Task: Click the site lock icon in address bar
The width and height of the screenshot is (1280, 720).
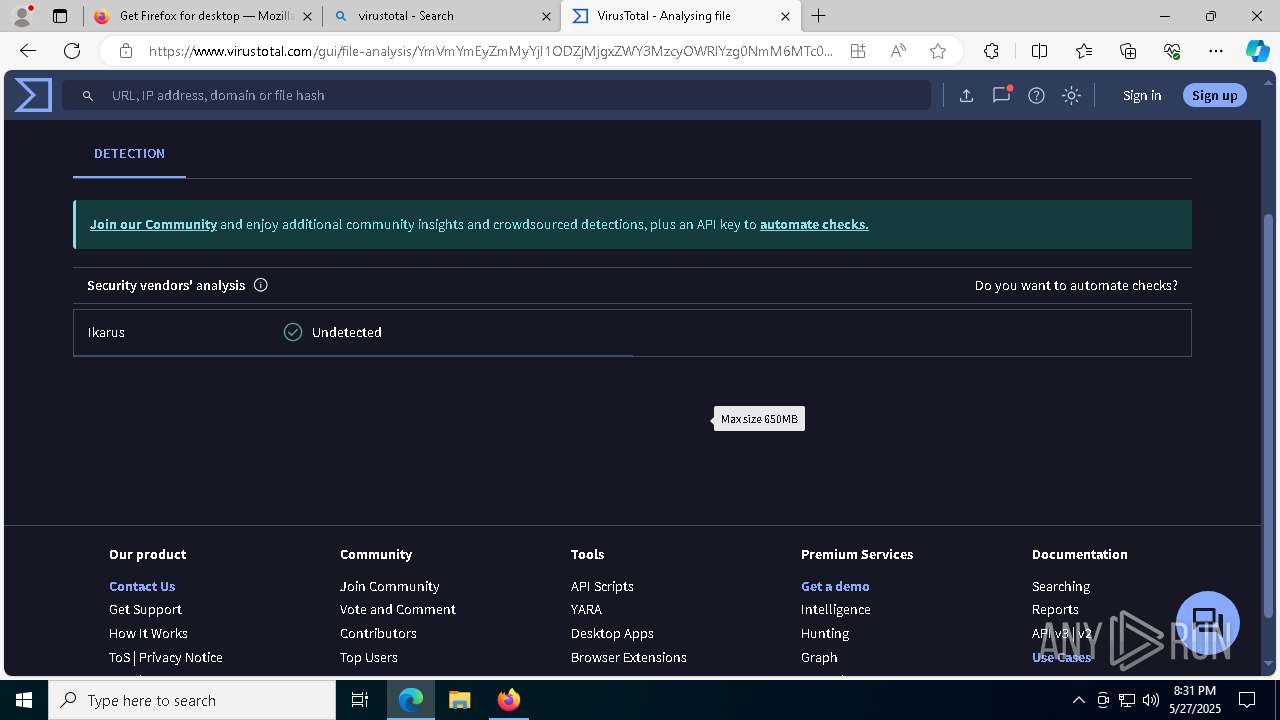Action: (125, 51)
